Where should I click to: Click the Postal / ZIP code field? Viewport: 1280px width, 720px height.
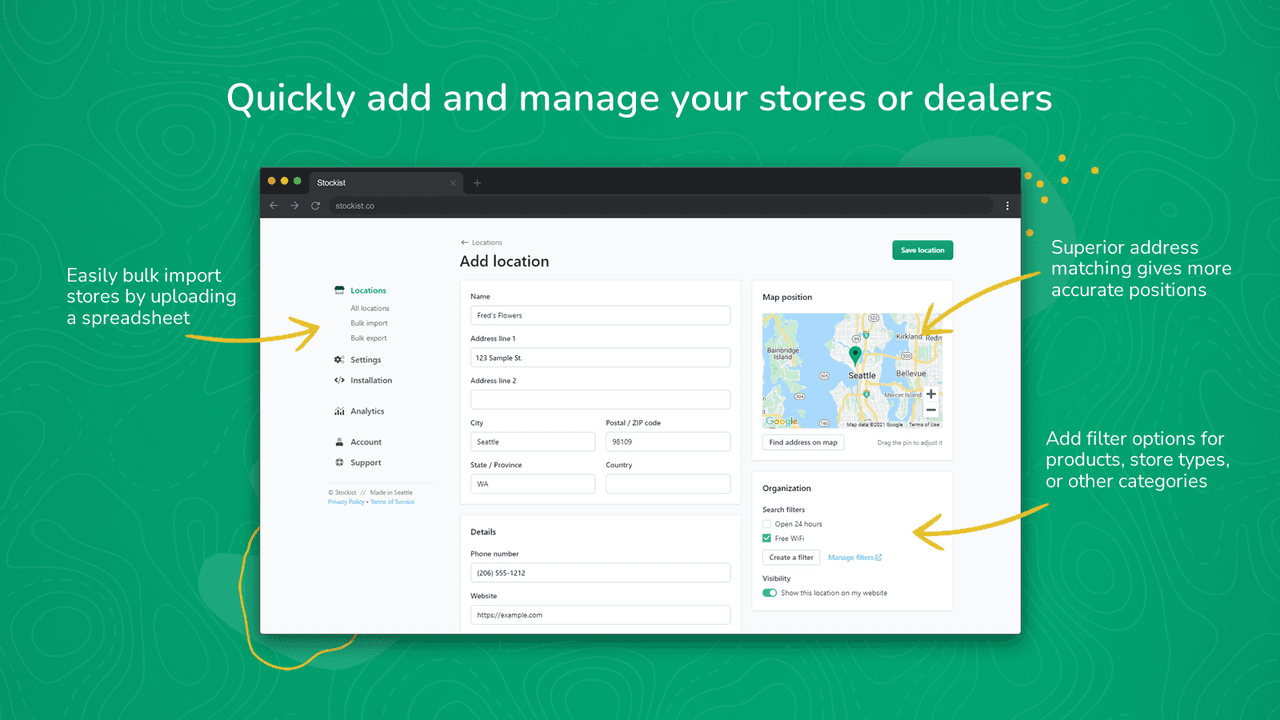668,441
